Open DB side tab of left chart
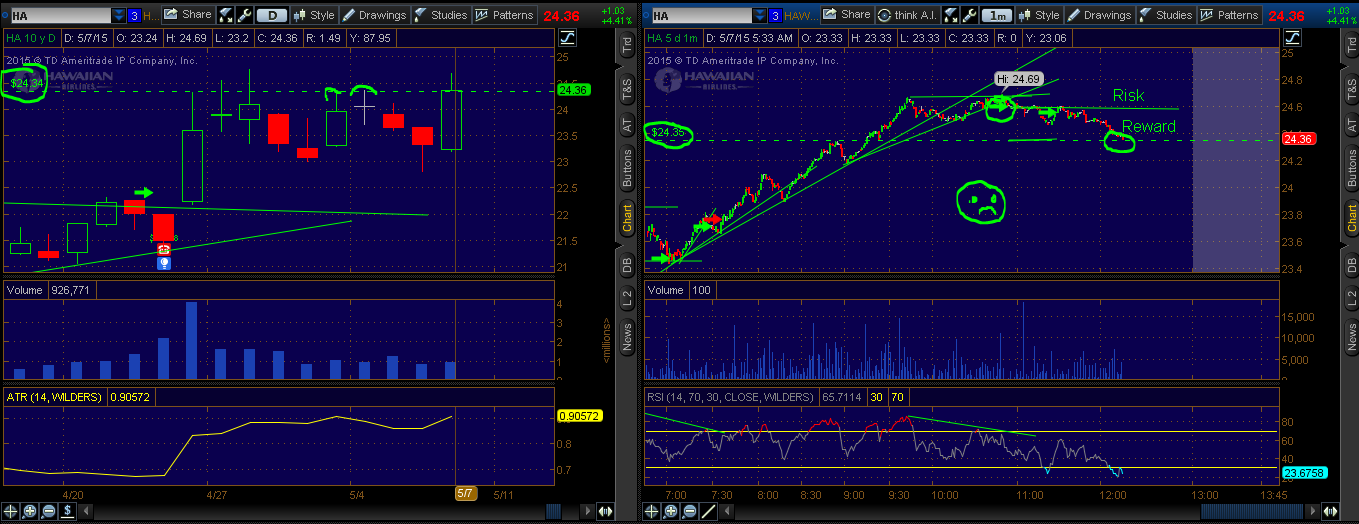This screenshot has width=1359, height=524. (626, 264)
